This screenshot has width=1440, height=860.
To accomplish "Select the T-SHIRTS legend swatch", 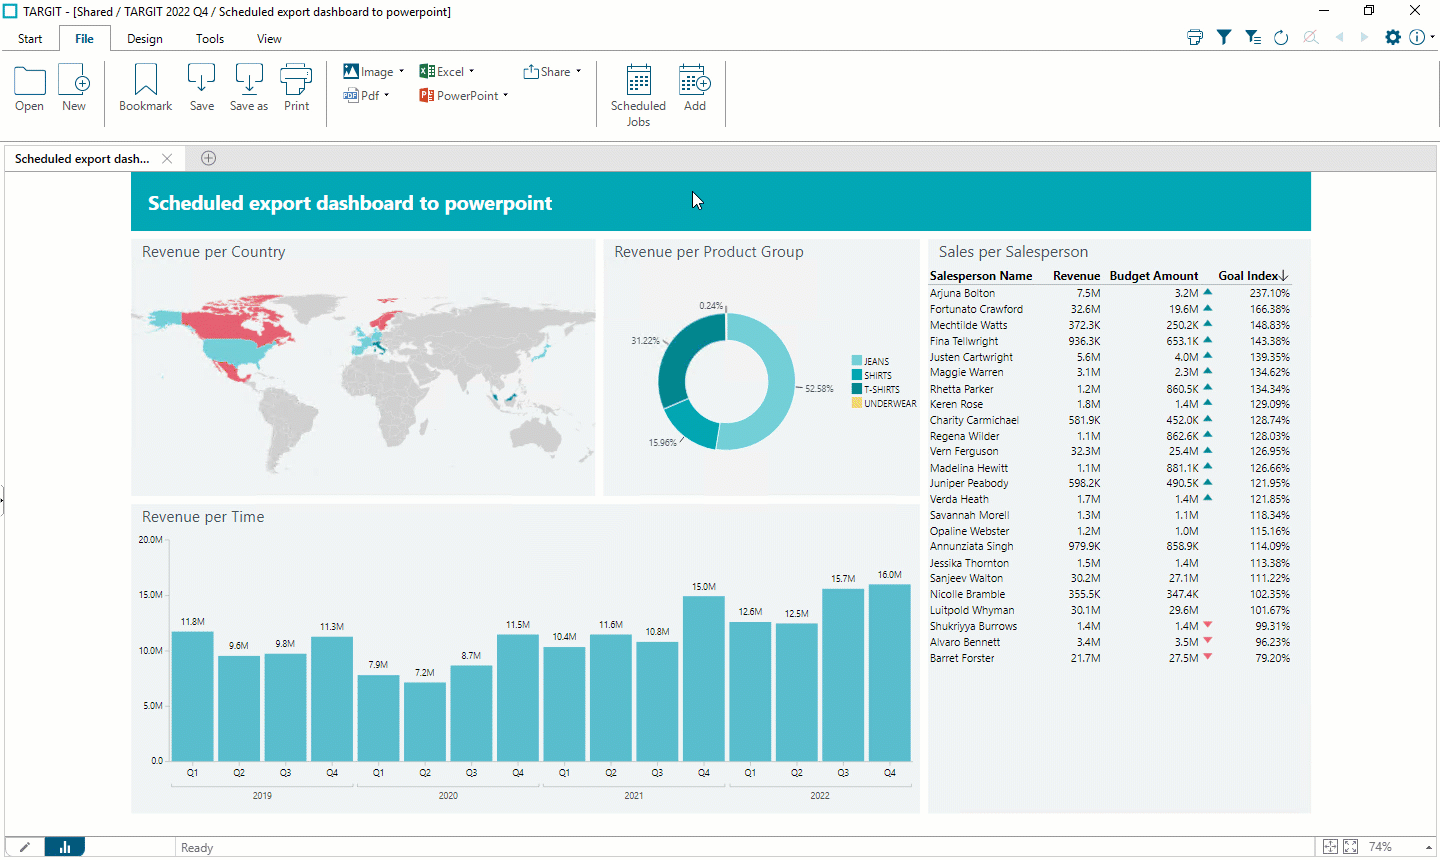I will click(857, 389).
